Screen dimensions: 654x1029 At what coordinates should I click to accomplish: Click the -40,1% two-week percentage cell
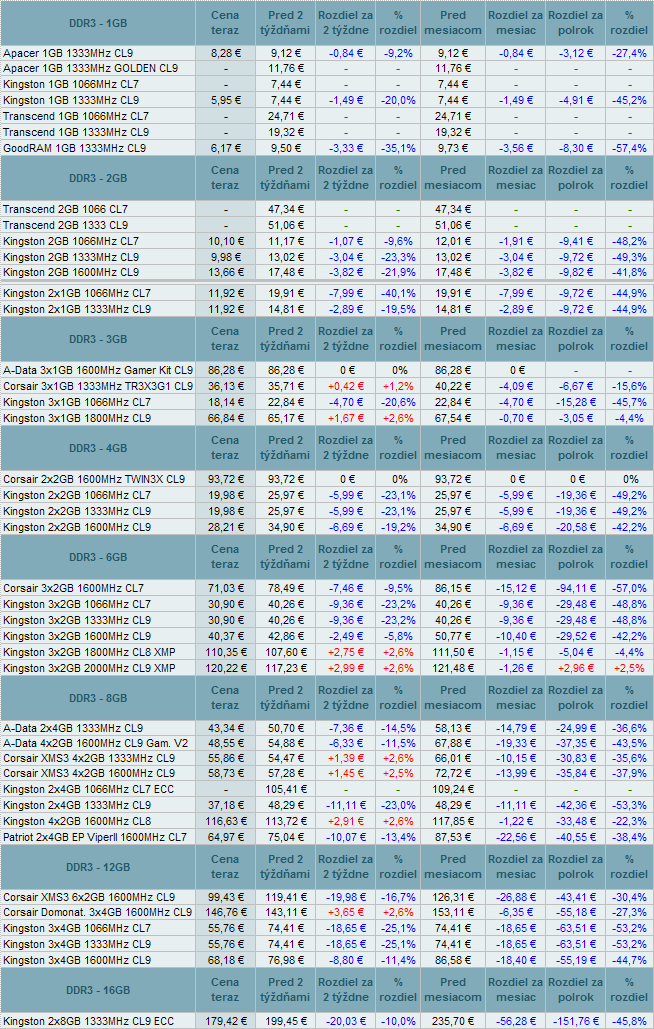pyautogui.click(x=398, y=293)
